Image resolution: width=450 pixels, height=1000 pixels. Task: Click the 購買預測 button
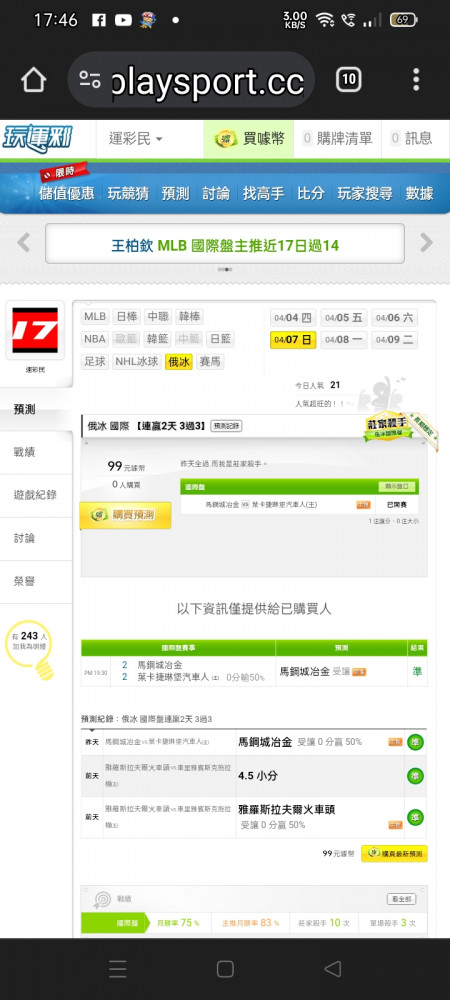(125, 515)
